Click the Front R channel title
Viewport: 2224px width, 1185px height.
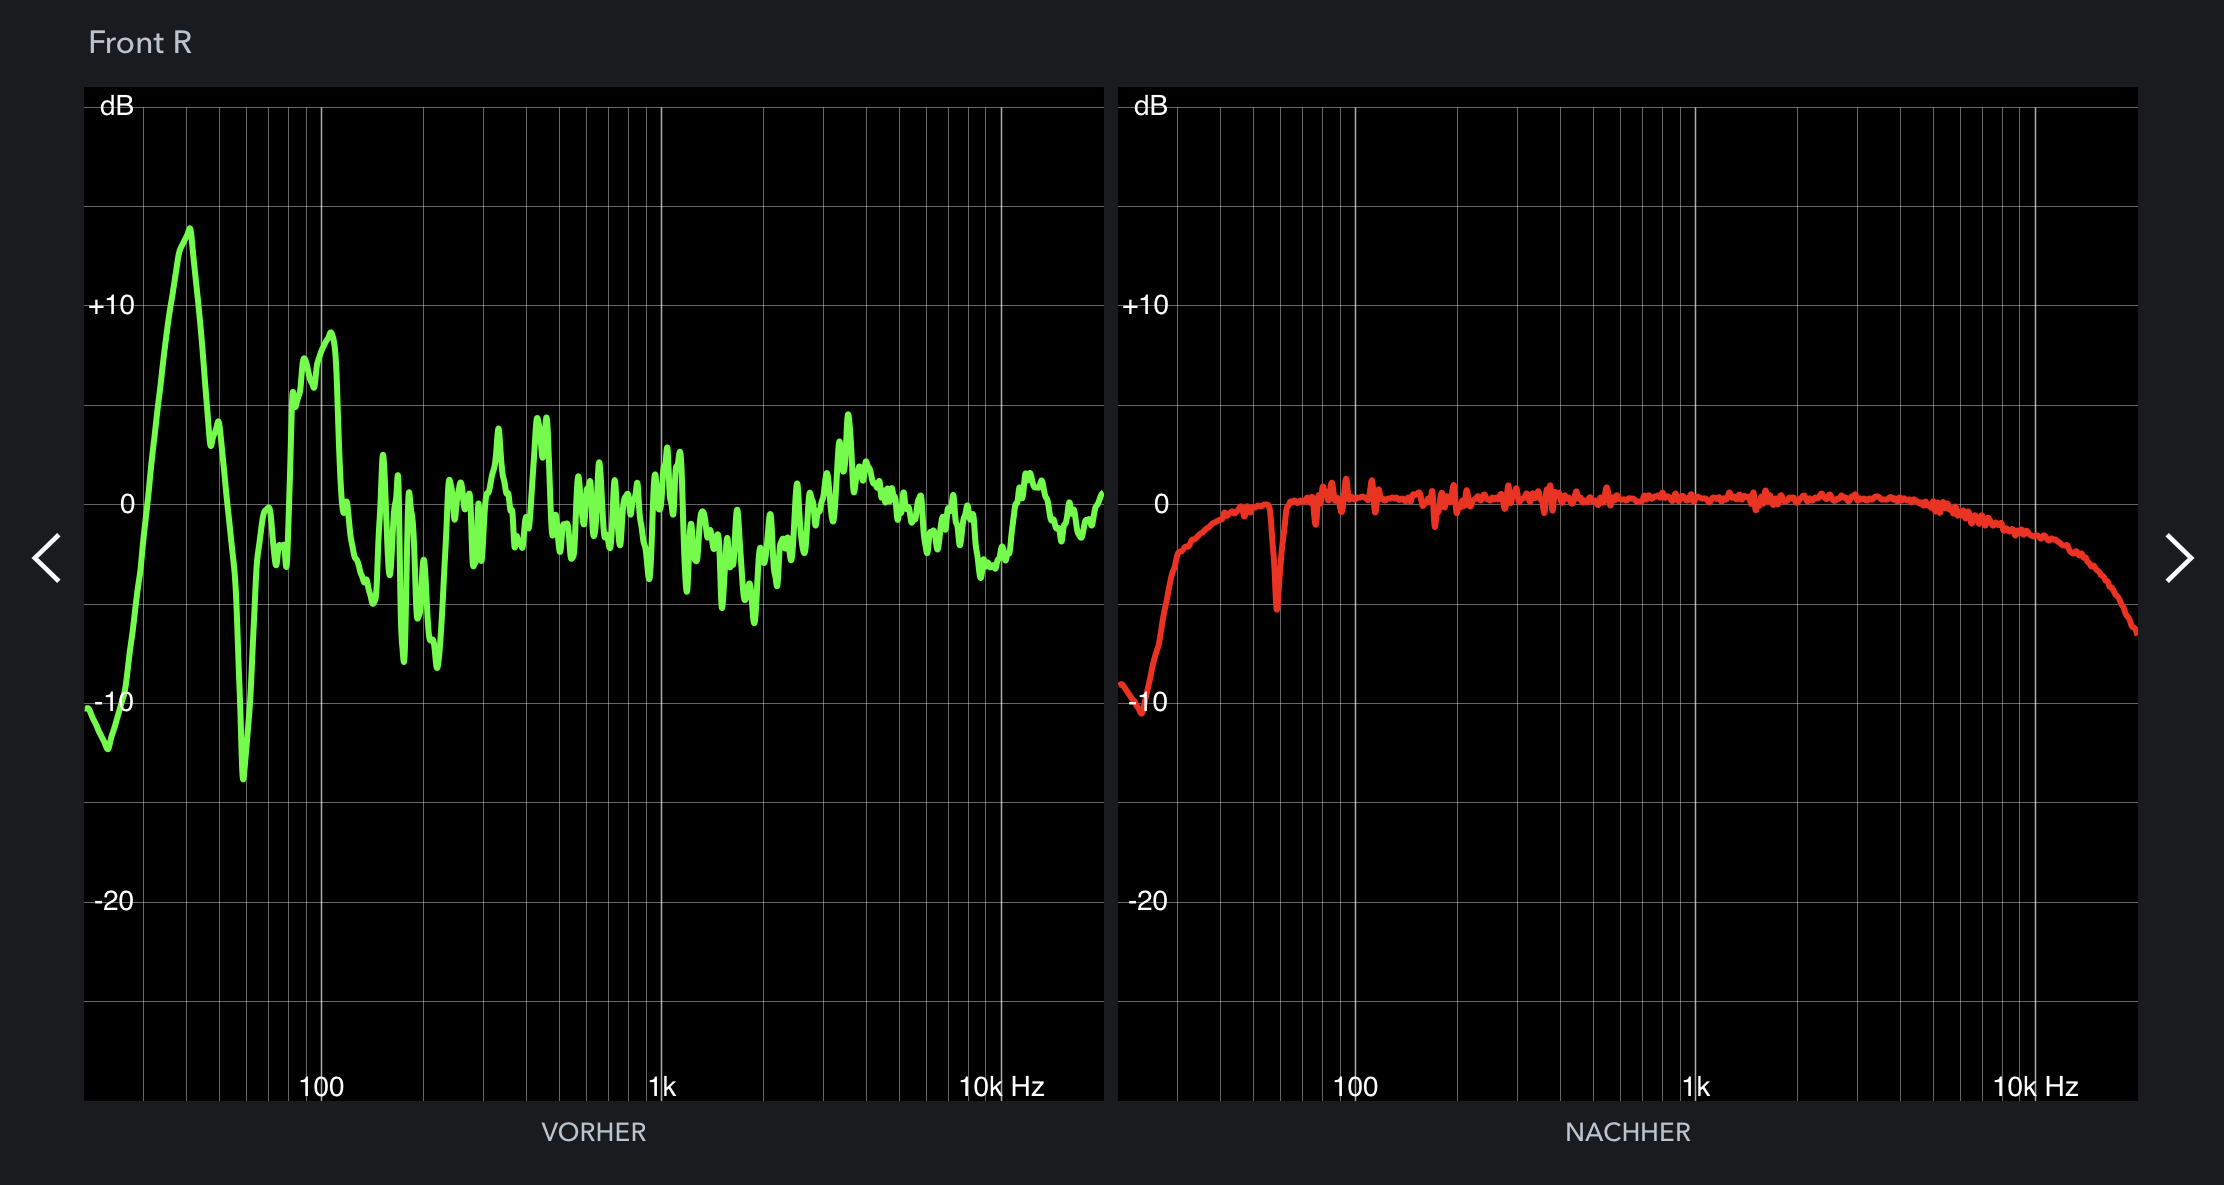[140, 43]
